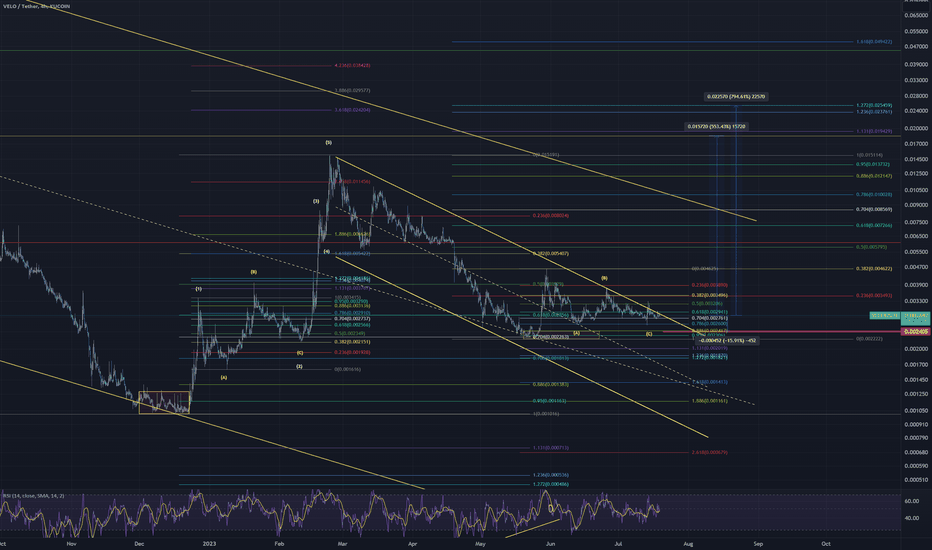This screenshot has height=550, width=932.
Task: Click the 3.618(0.024204) Fibonacci level label
Action: tap(352, 110)
